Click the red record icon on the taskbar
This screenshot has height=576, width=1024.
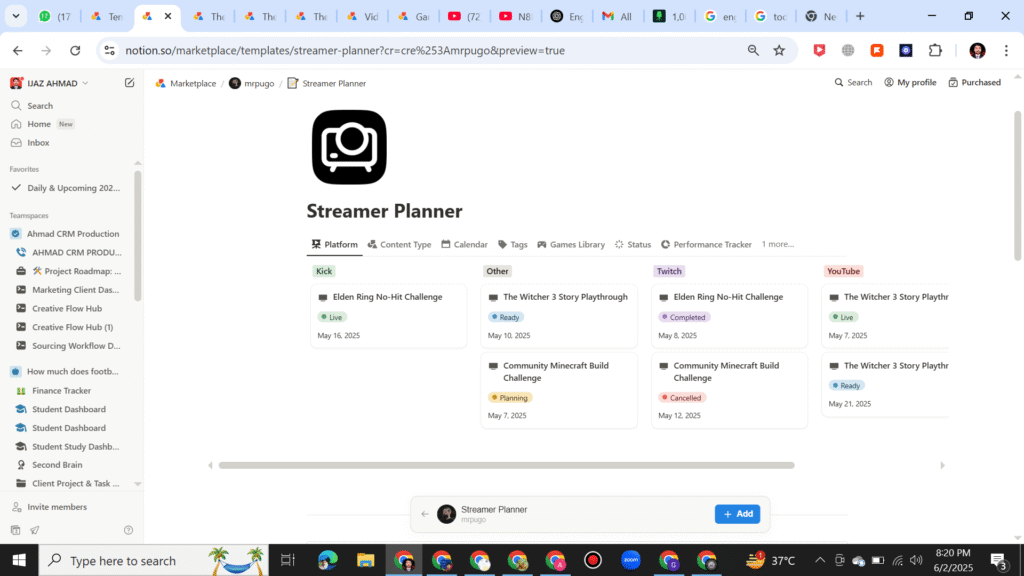click(x=593, y=560)
